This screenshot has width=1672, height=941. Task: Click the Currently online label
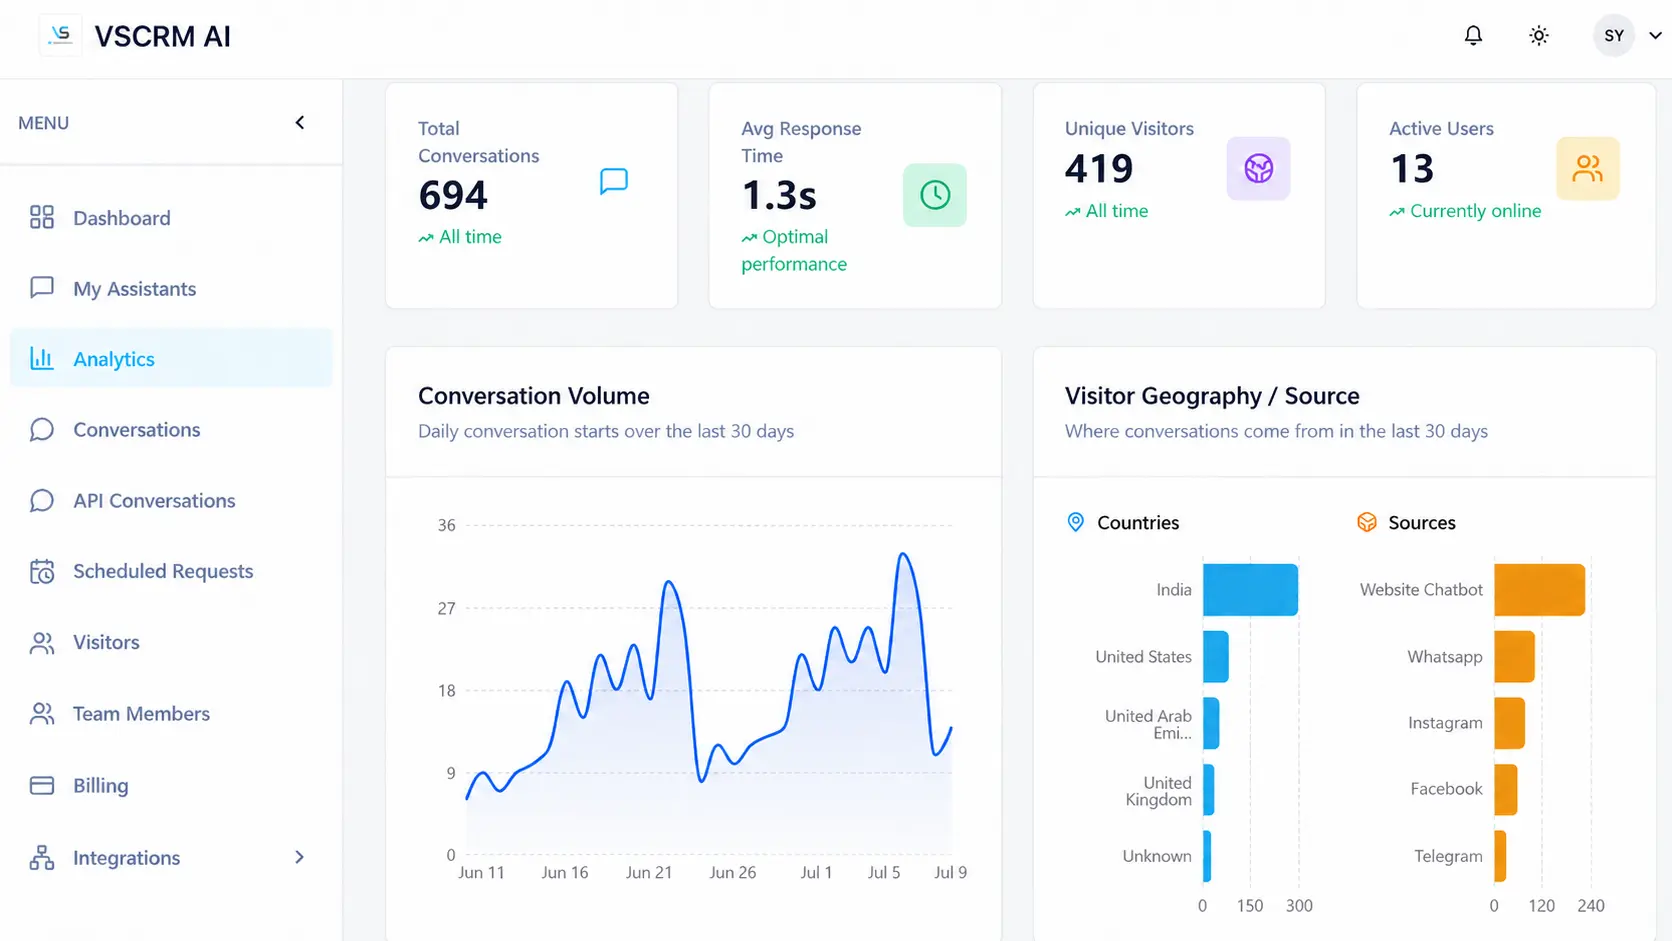1476,211
